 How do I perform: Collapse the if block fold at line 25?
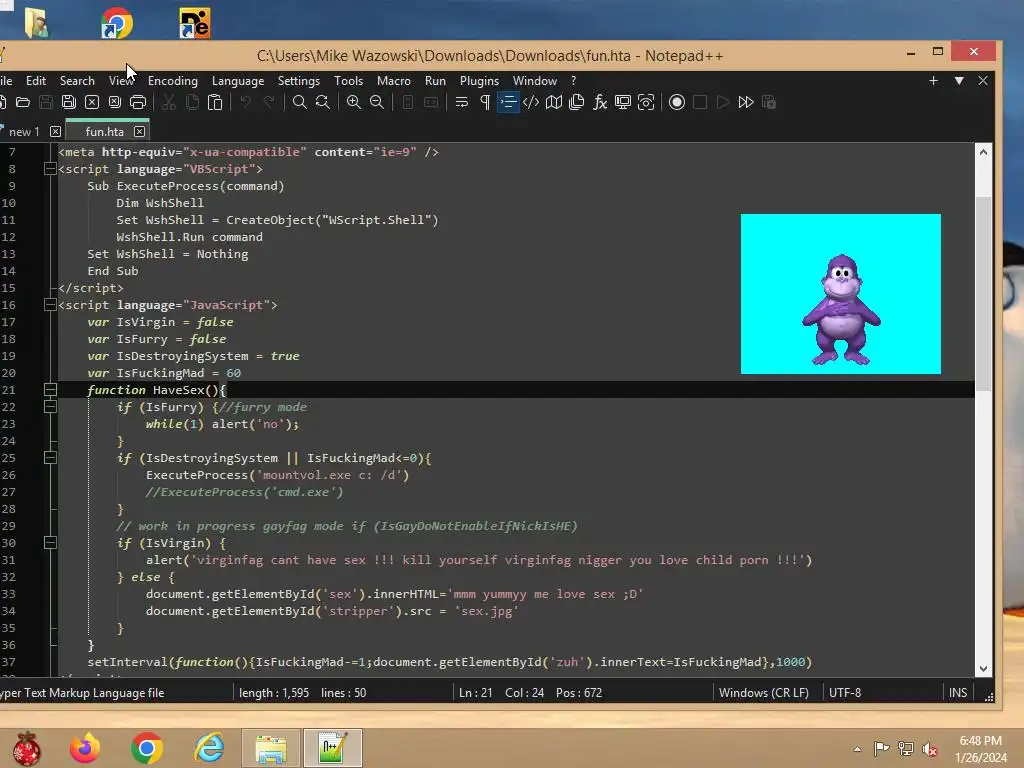50,458
